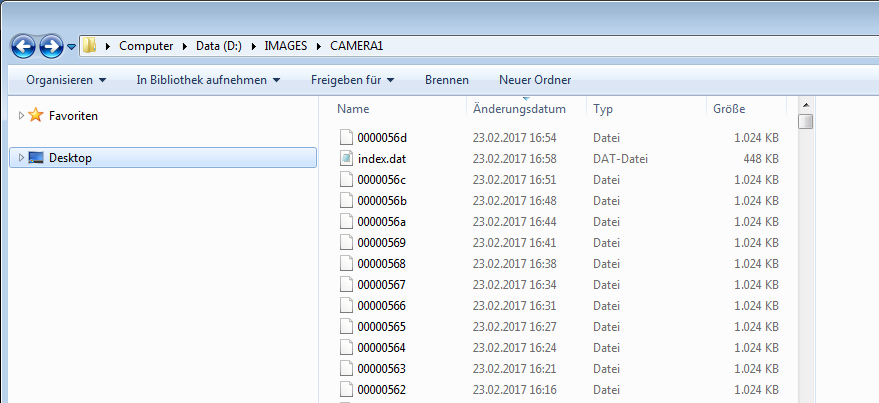The width and height of the screenshot is (879, 403).
Task: Open arrow dropdown between Data (D:) and IMAGES
Action: (x=253, y=47)
